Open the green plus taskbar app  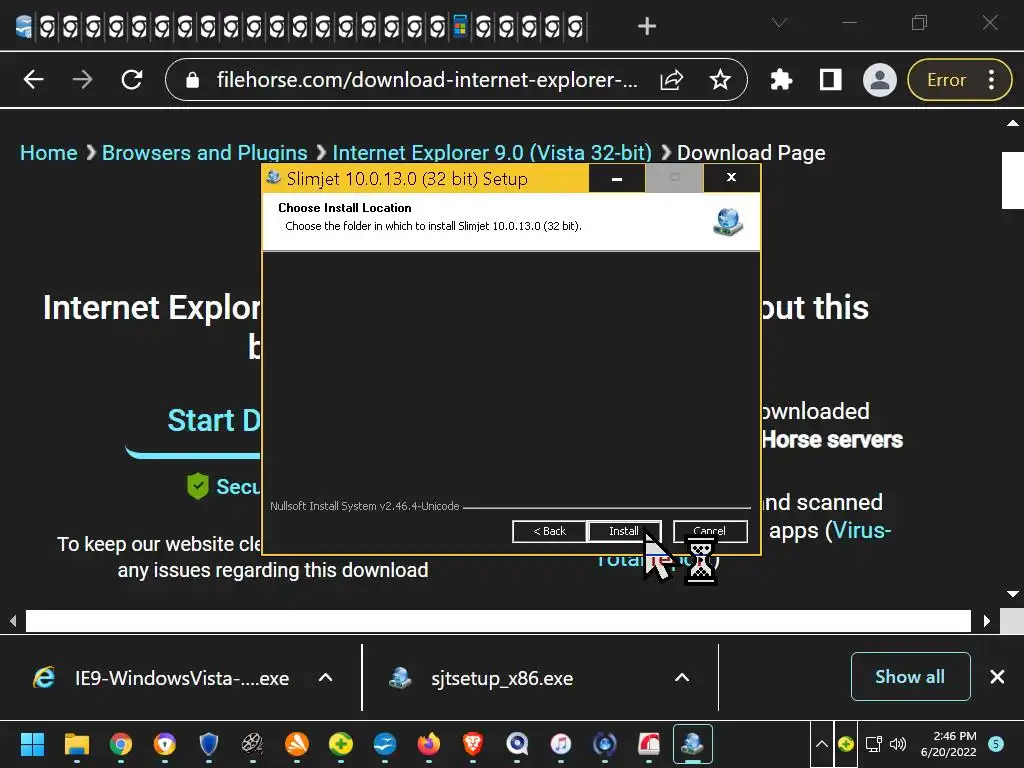[x=340, y=744]
